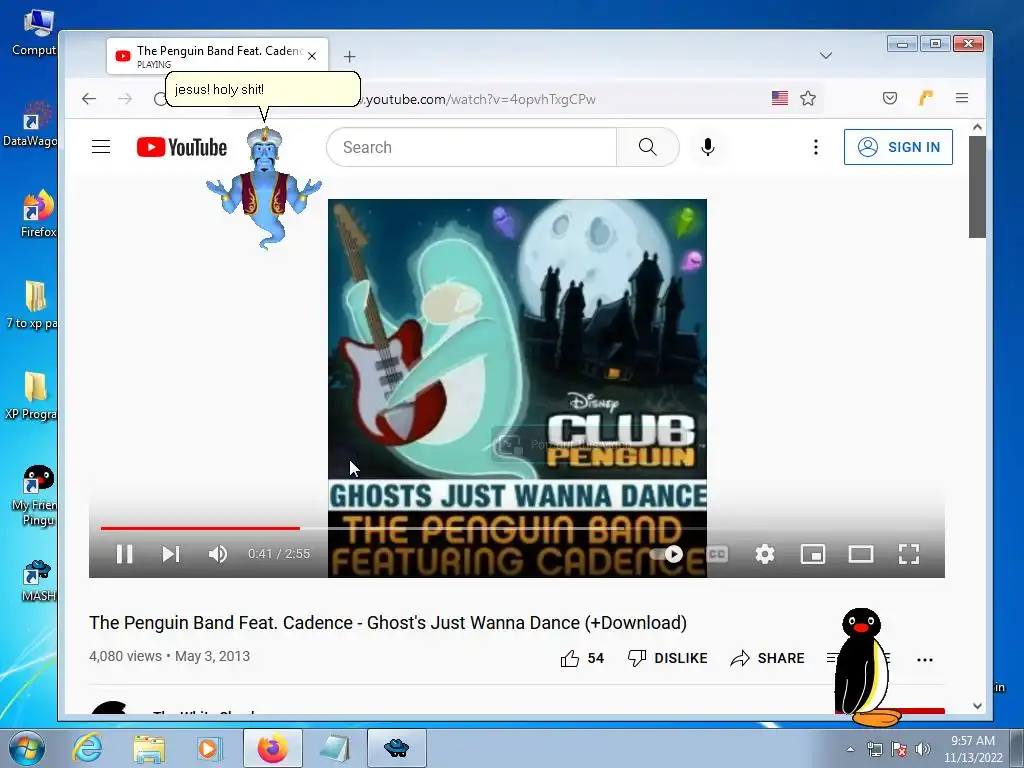This screenshot has height=768, width=1024.
Task: Focus the YouTube Search field
Action: coord(471,147)
